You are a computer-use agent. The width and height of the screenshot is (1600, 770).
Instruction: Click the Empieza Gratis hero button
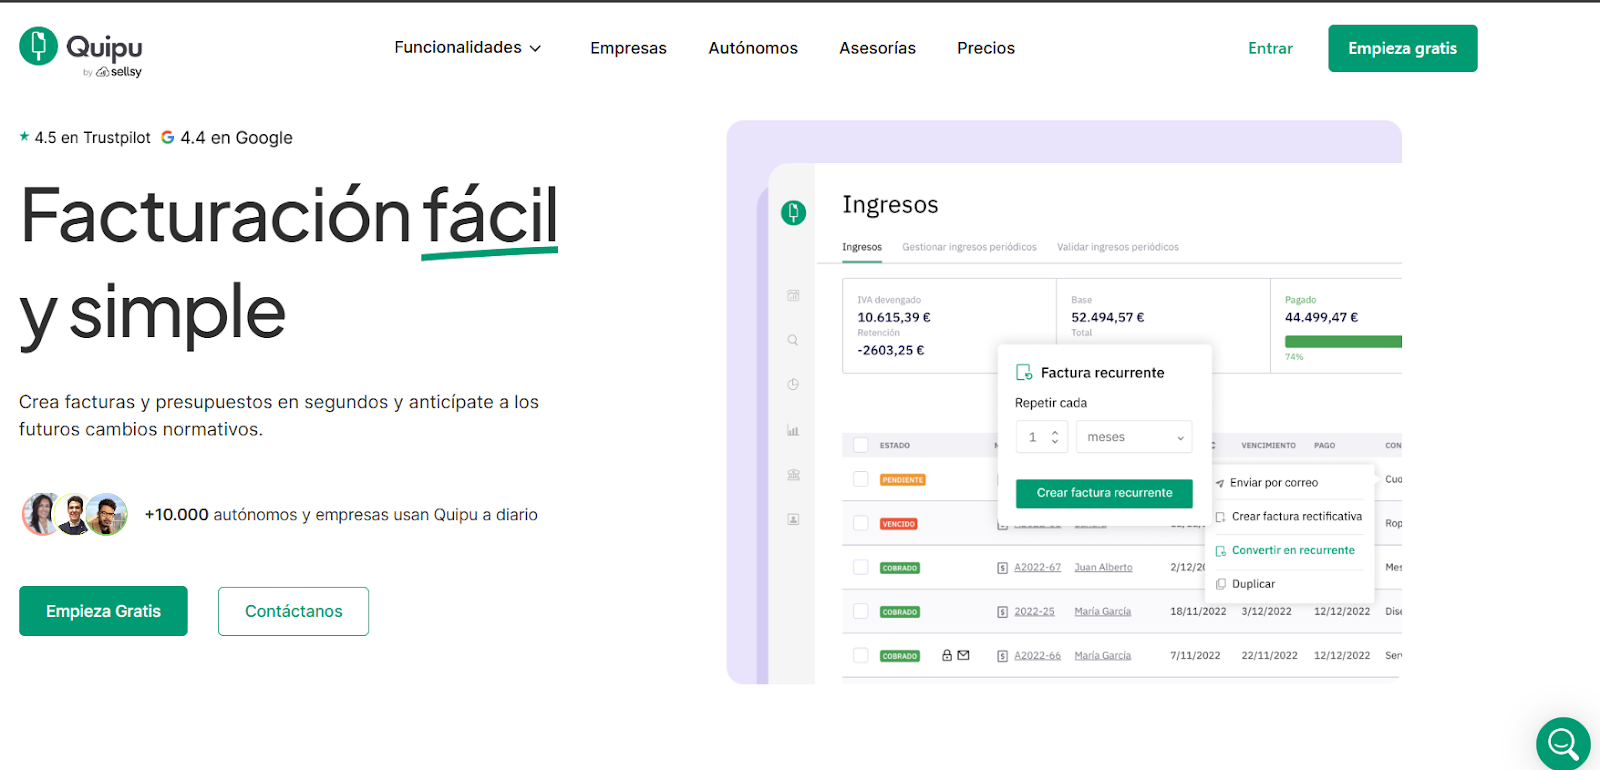103,611
